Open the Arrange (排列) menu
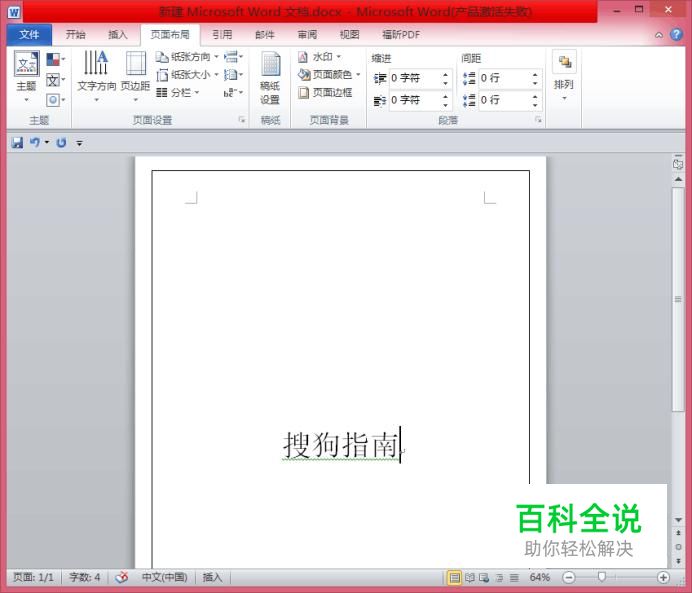Screen dimensions: 692x593 click(564, 76)
